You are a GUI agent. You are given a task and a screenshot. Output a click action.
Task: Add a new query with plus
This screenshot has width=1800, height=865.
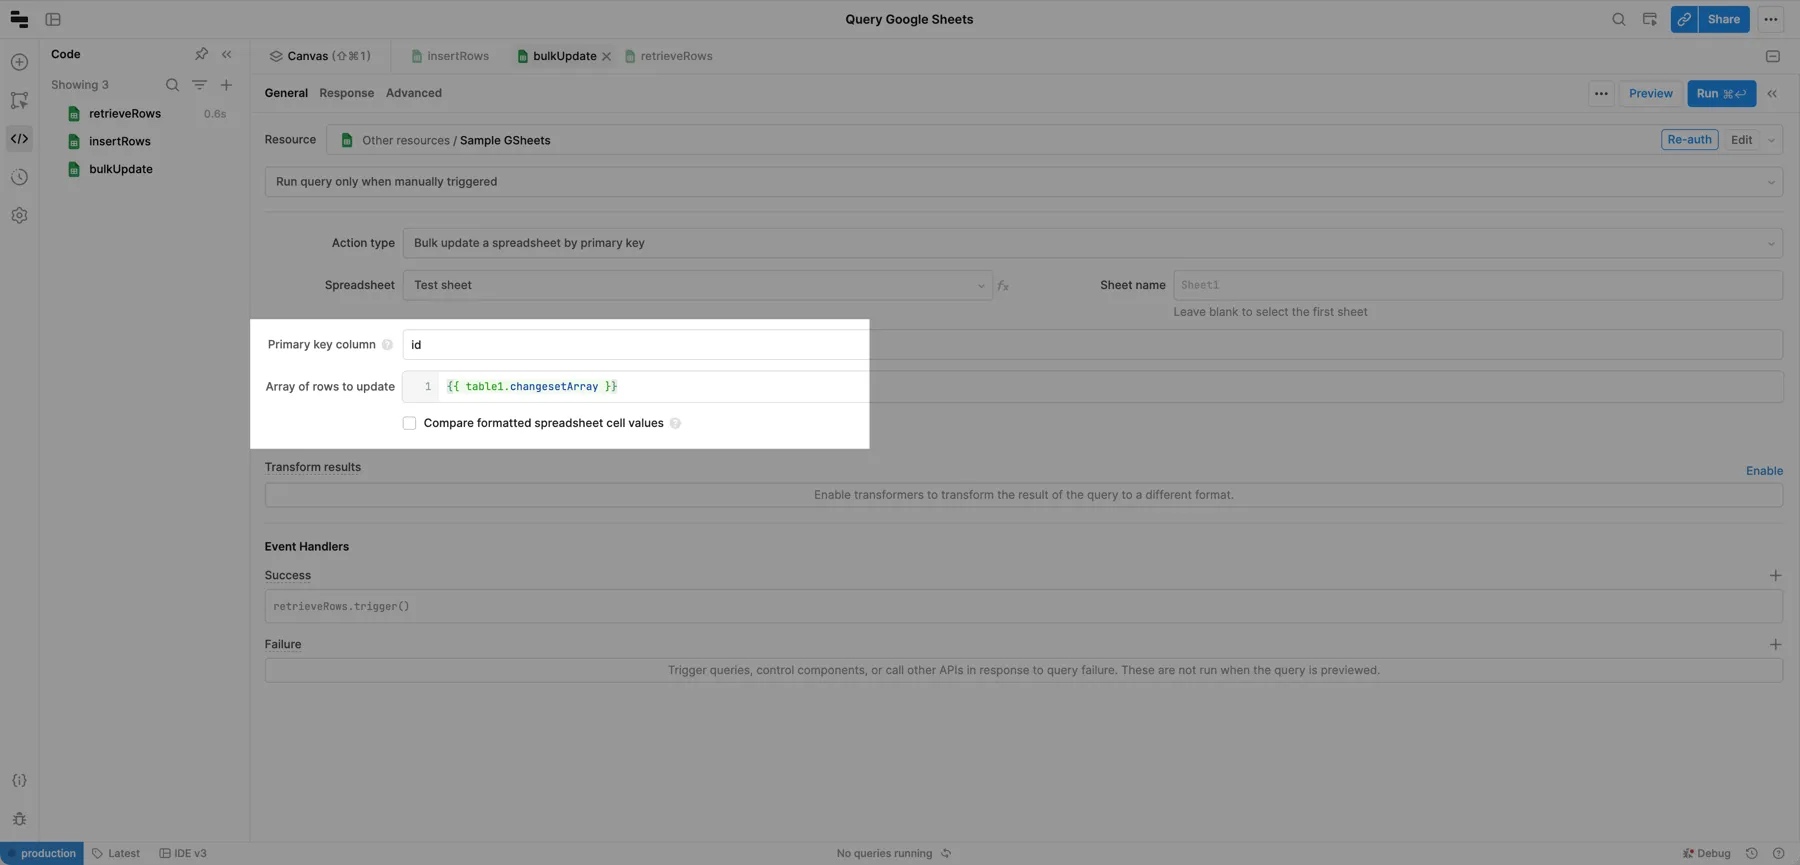pyautogui.click(x=226, y=85)
